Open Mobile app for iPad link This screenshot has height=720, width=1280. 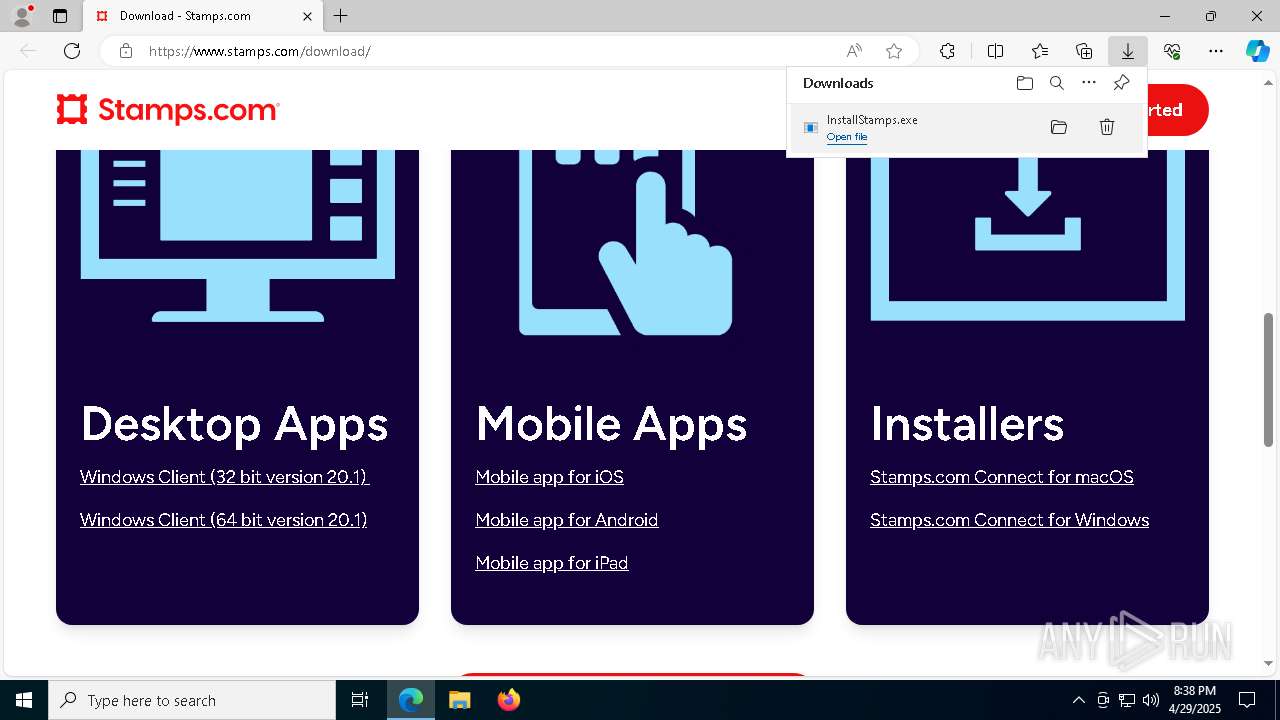tap(552, 563)
